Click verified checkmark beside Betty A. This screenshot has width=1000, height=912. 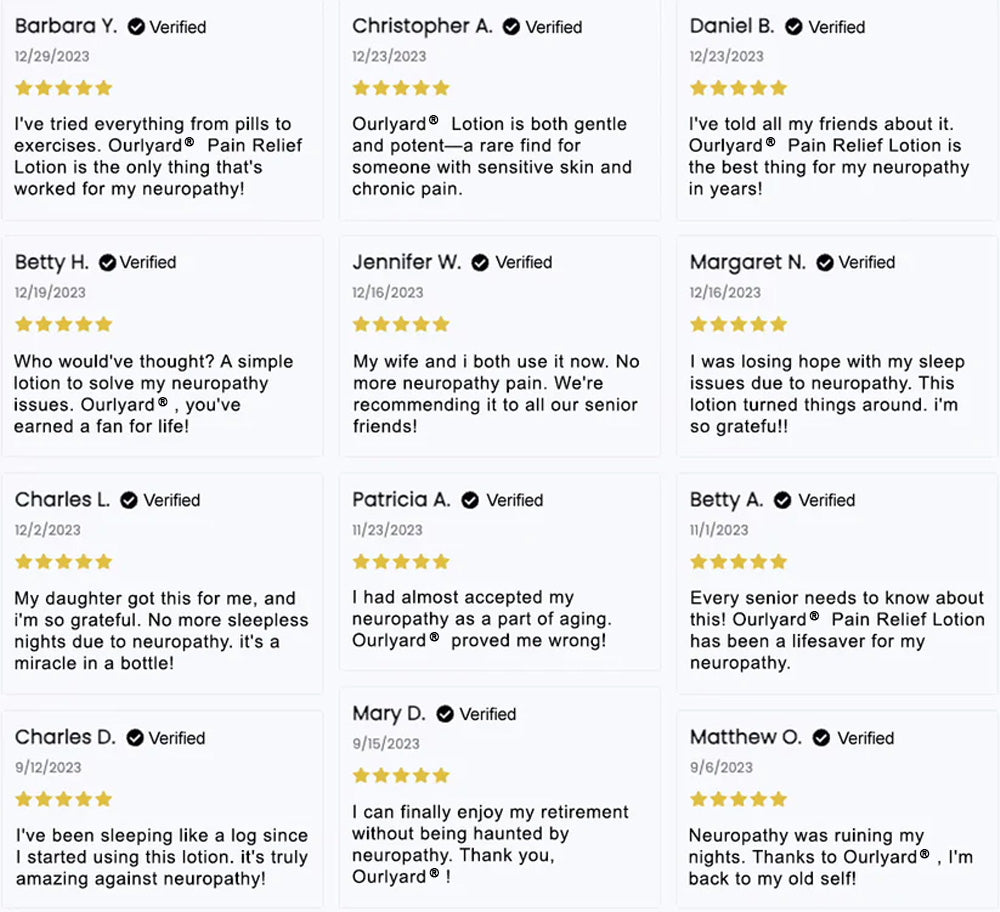pos(783,501)
